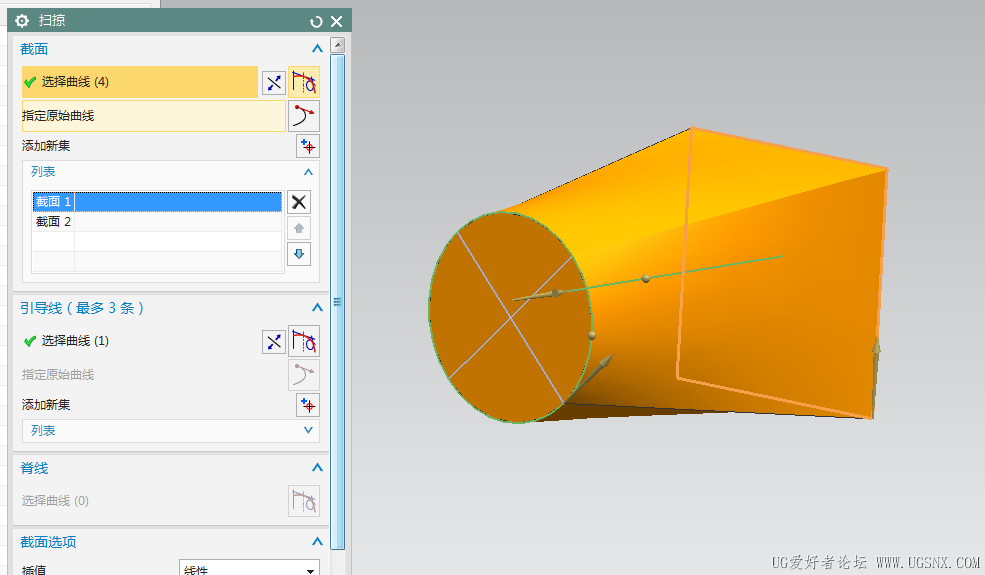Click the dialog scrollbar up arrow
Viewport: 985px width, 575px height.
point(338,45)
